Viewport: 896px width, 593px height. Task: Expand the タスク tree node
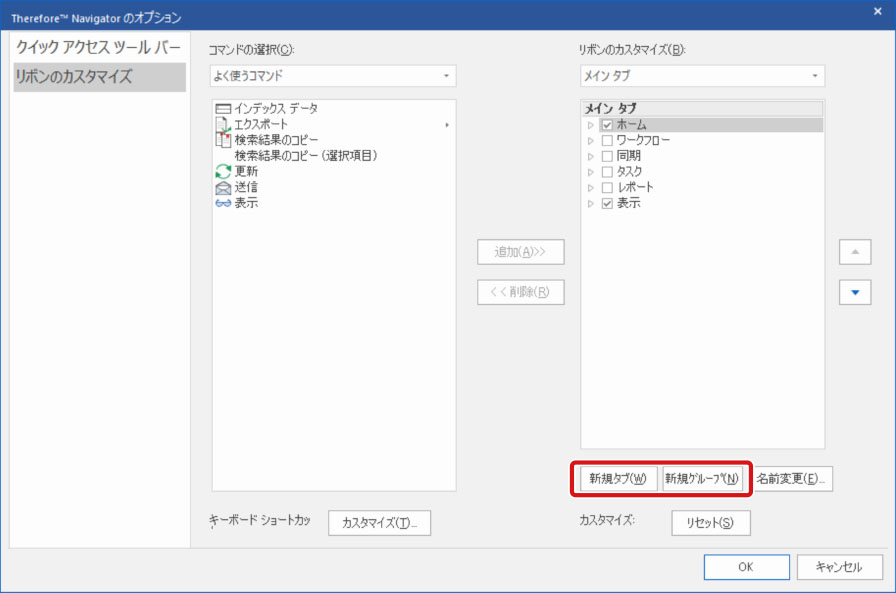pos(591,172)
